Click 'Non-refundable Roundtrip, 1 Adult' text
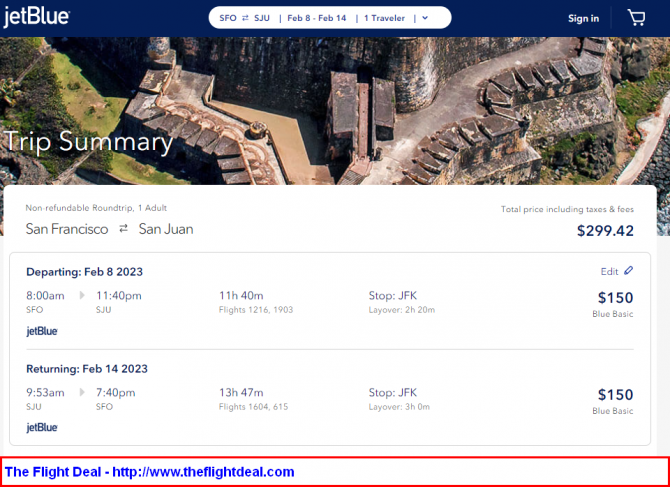Viewport: 670px width, 487px height. click(96, 208)
